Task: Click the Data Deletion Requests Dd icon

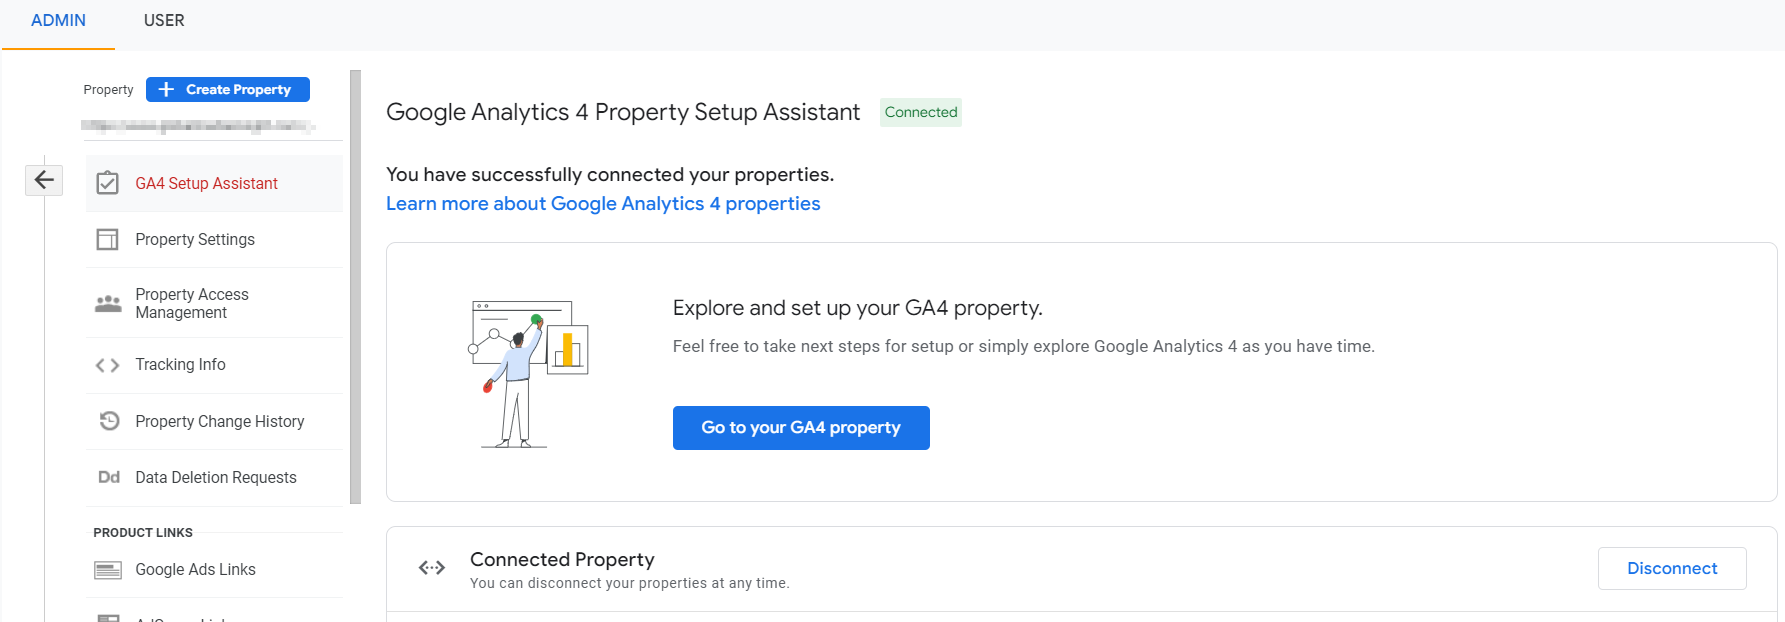Action: click(109, 477)
